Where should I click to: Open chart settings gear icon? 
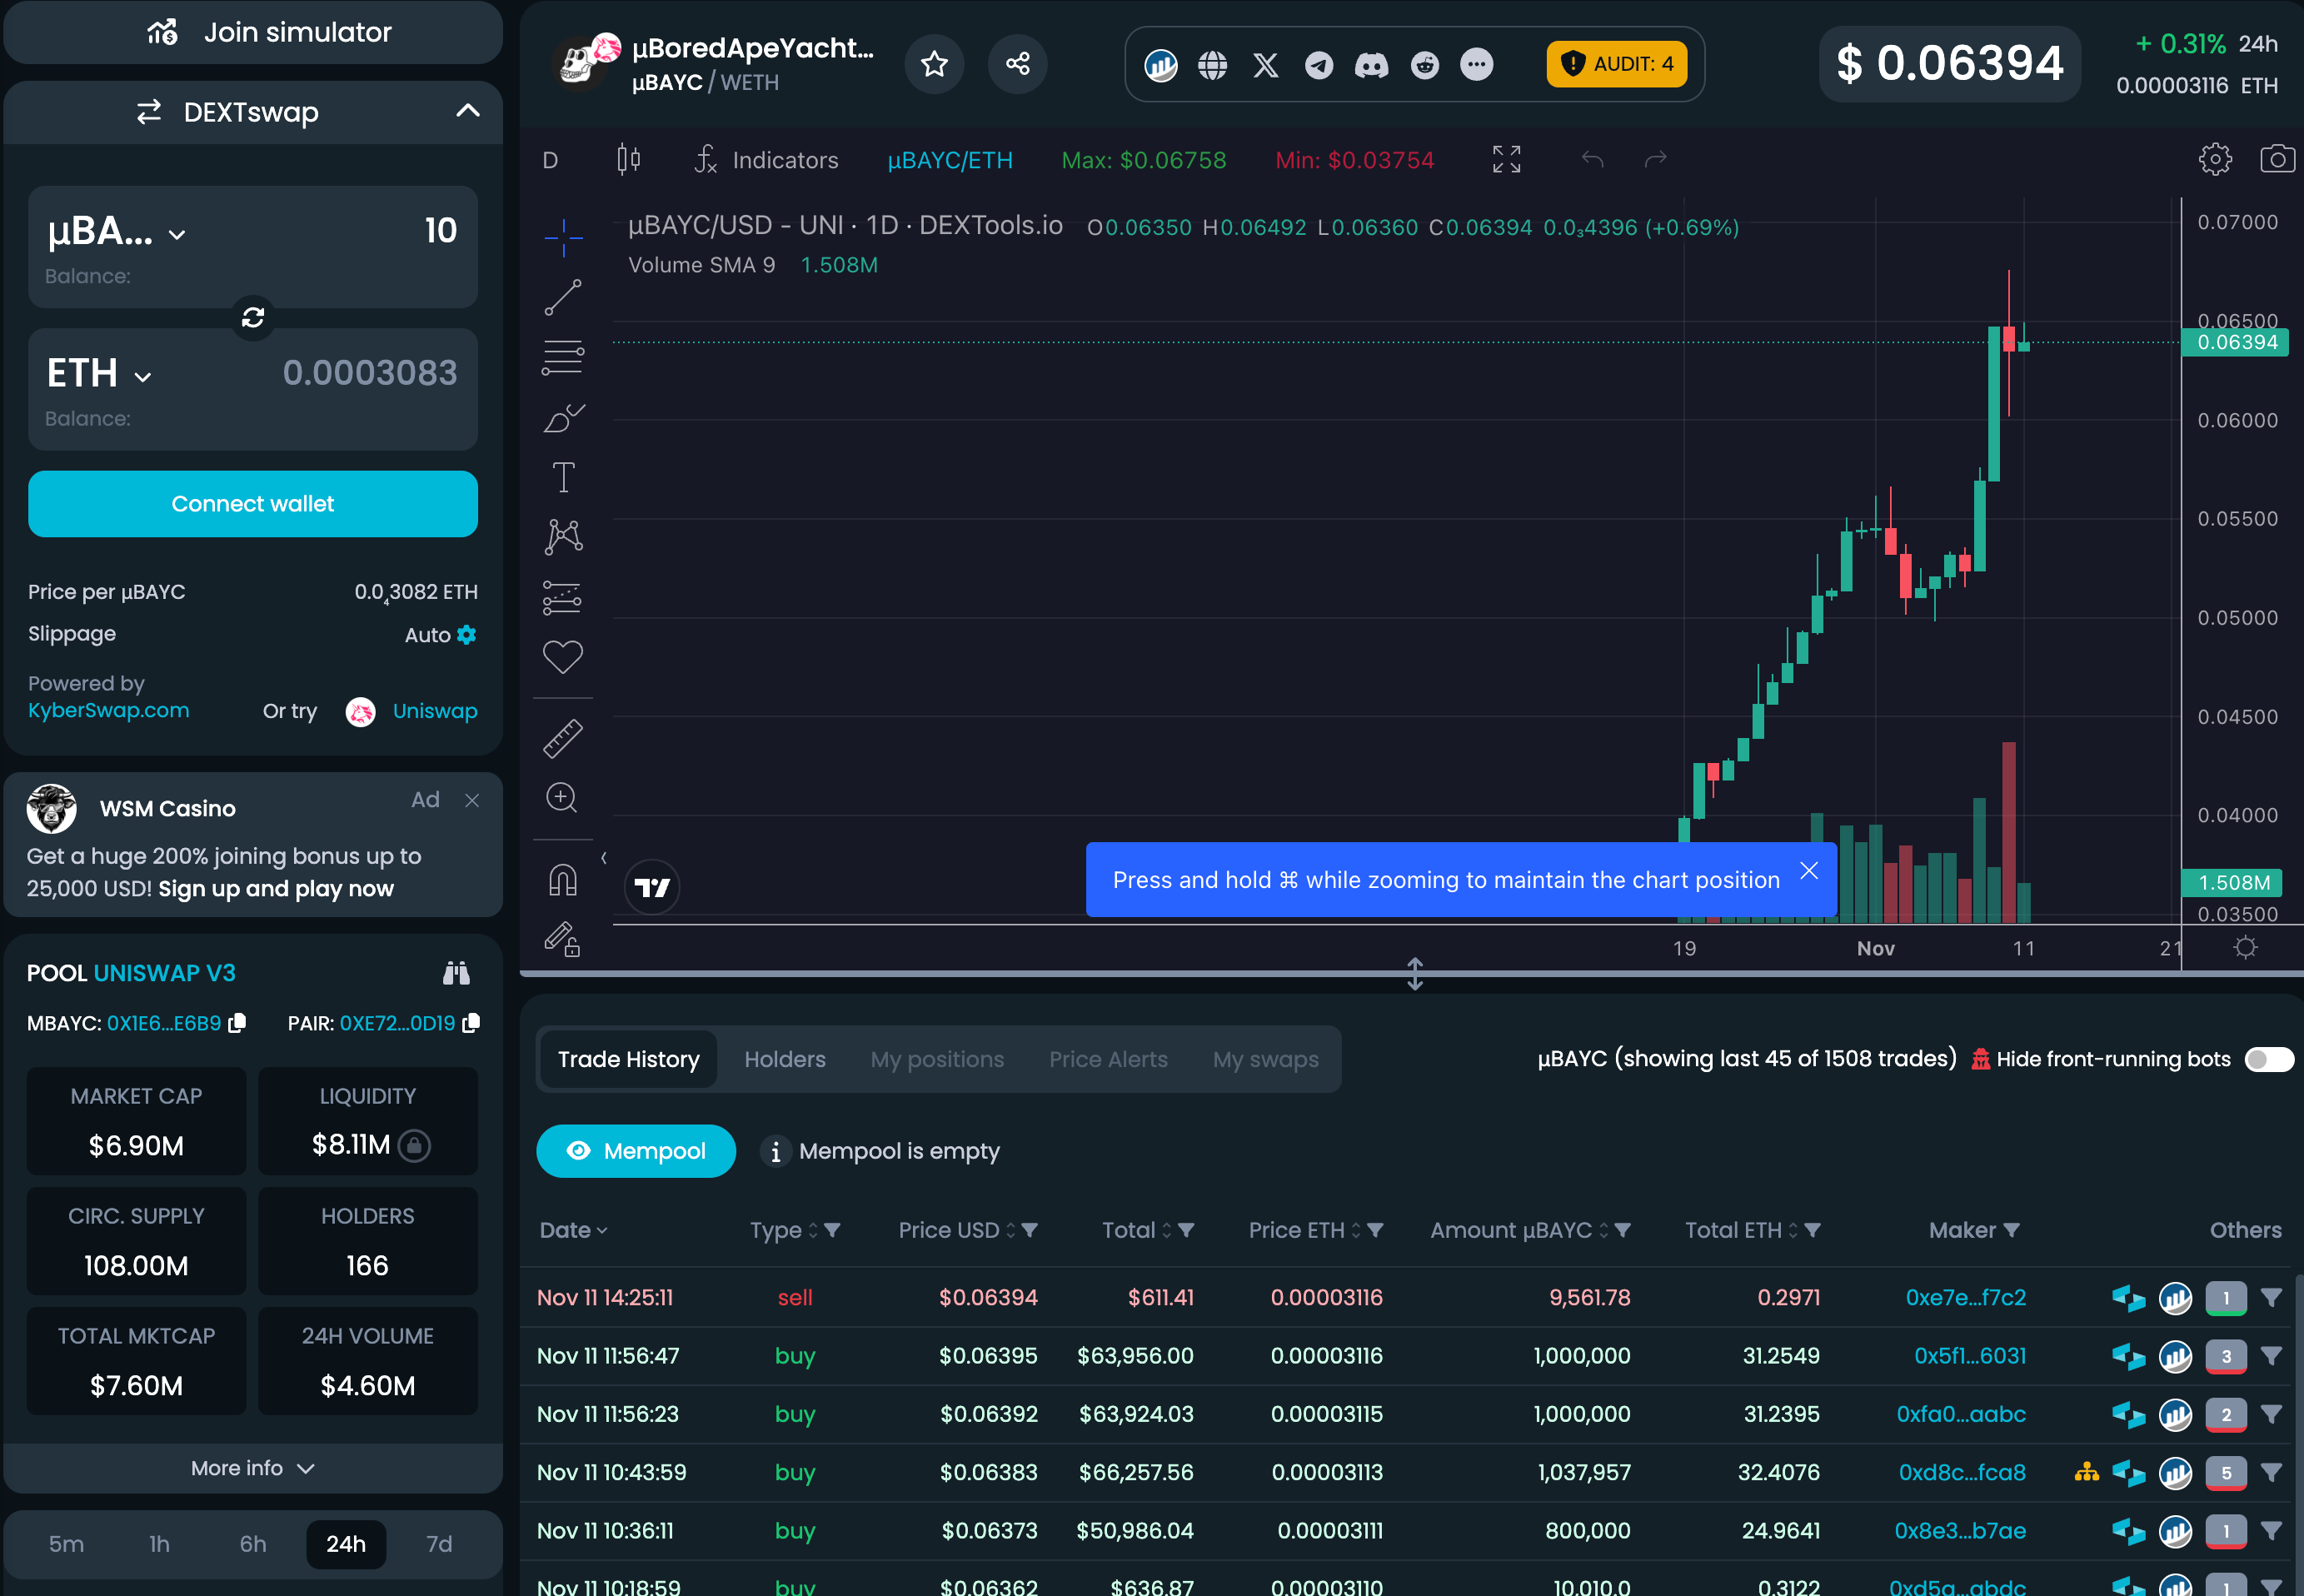tap(2215, 159)
